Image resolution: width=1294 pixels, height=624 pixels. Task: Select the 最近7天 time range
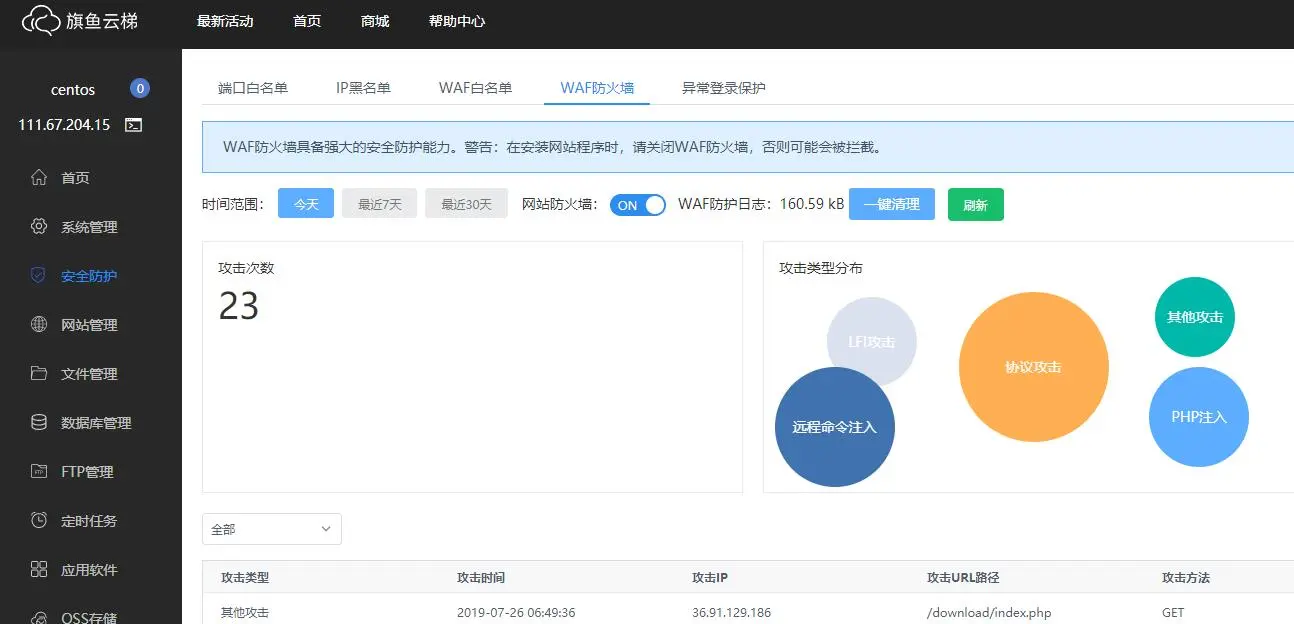coord(379,204)
